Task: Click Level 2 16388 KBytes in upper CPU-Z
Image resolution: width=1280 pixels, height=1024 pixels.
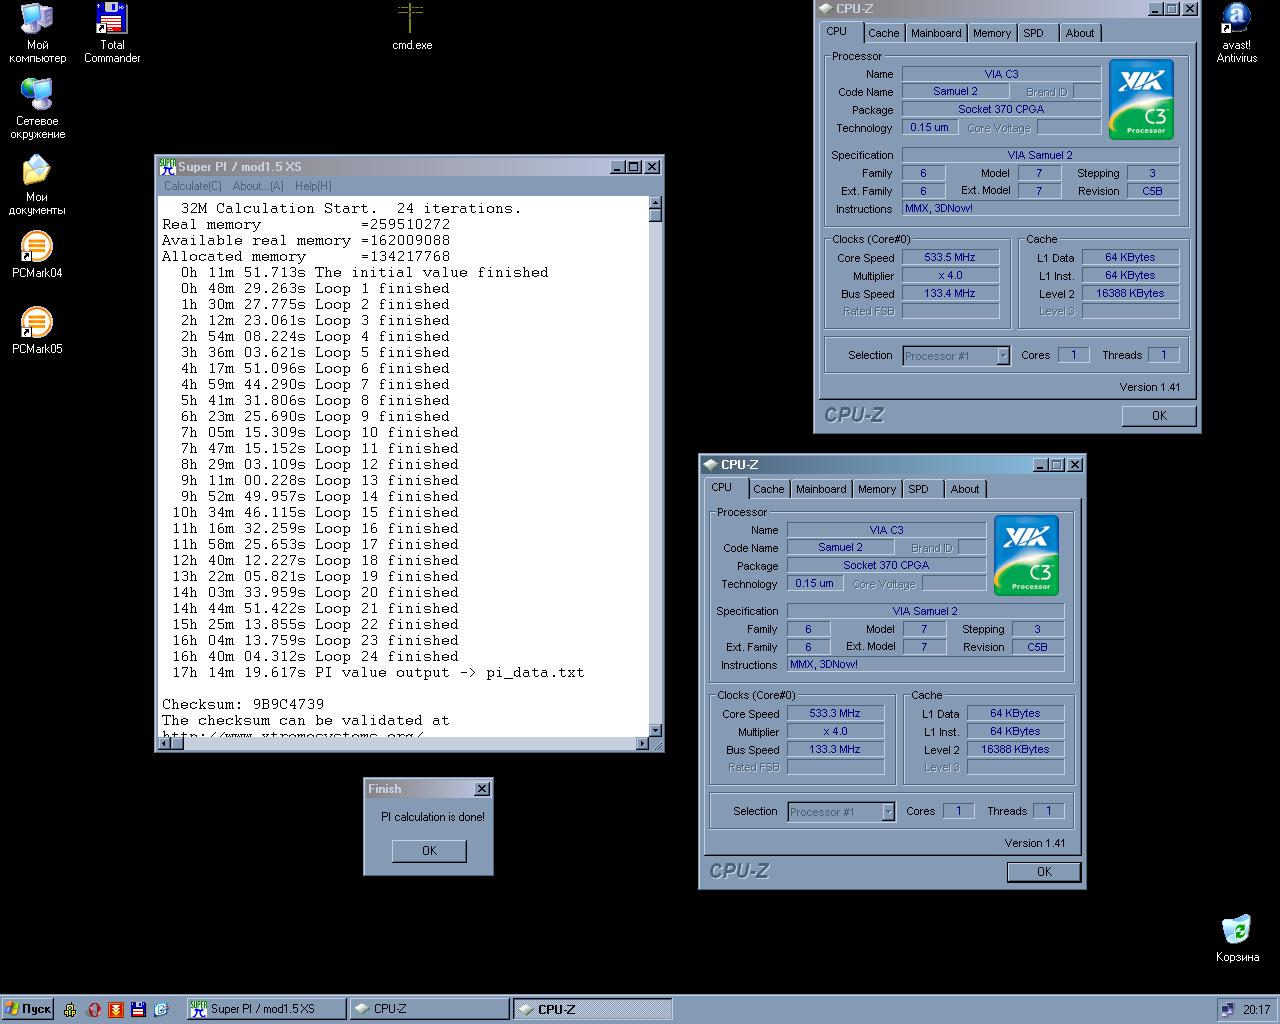Action: click(1130, 293)
